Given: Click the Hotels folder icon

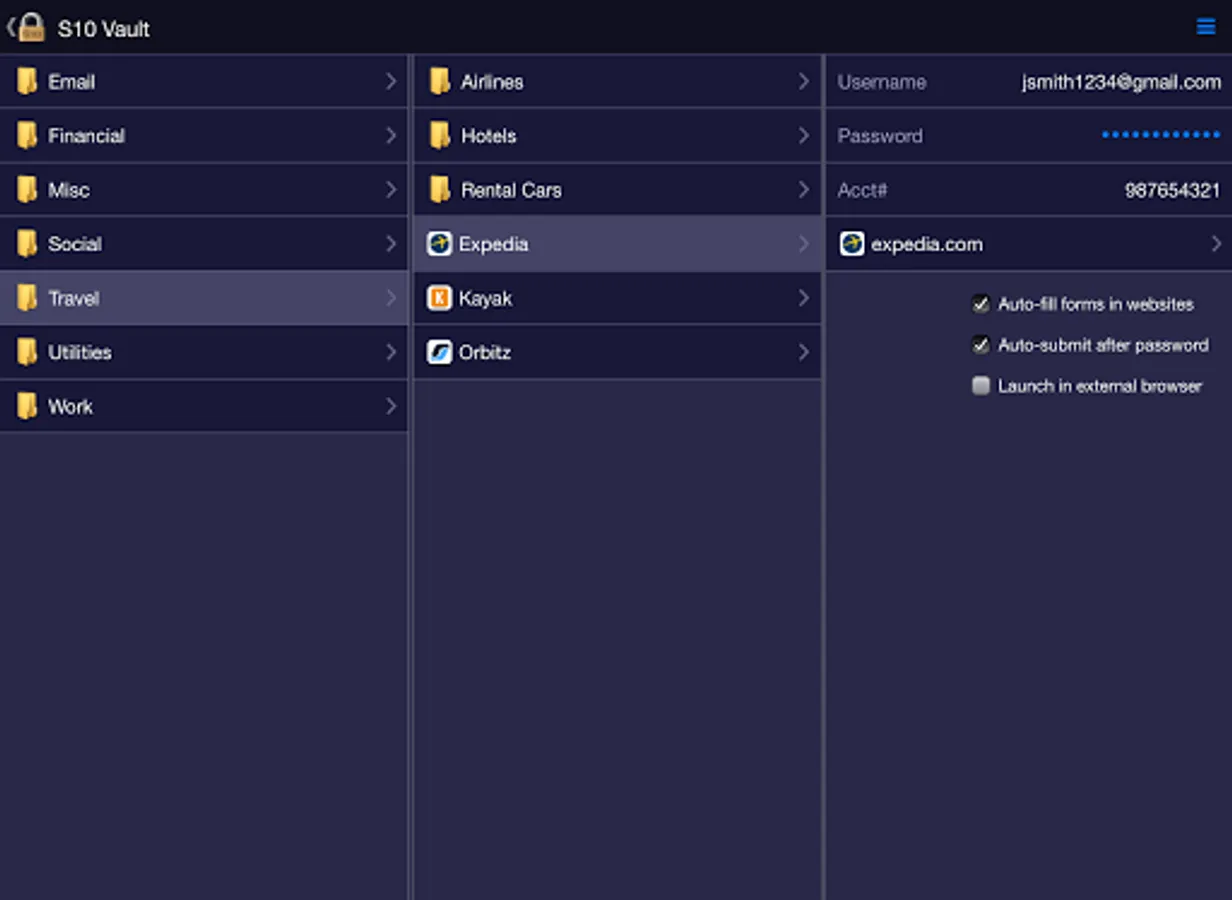Looking at the screenshot, I should coord(440,135).
